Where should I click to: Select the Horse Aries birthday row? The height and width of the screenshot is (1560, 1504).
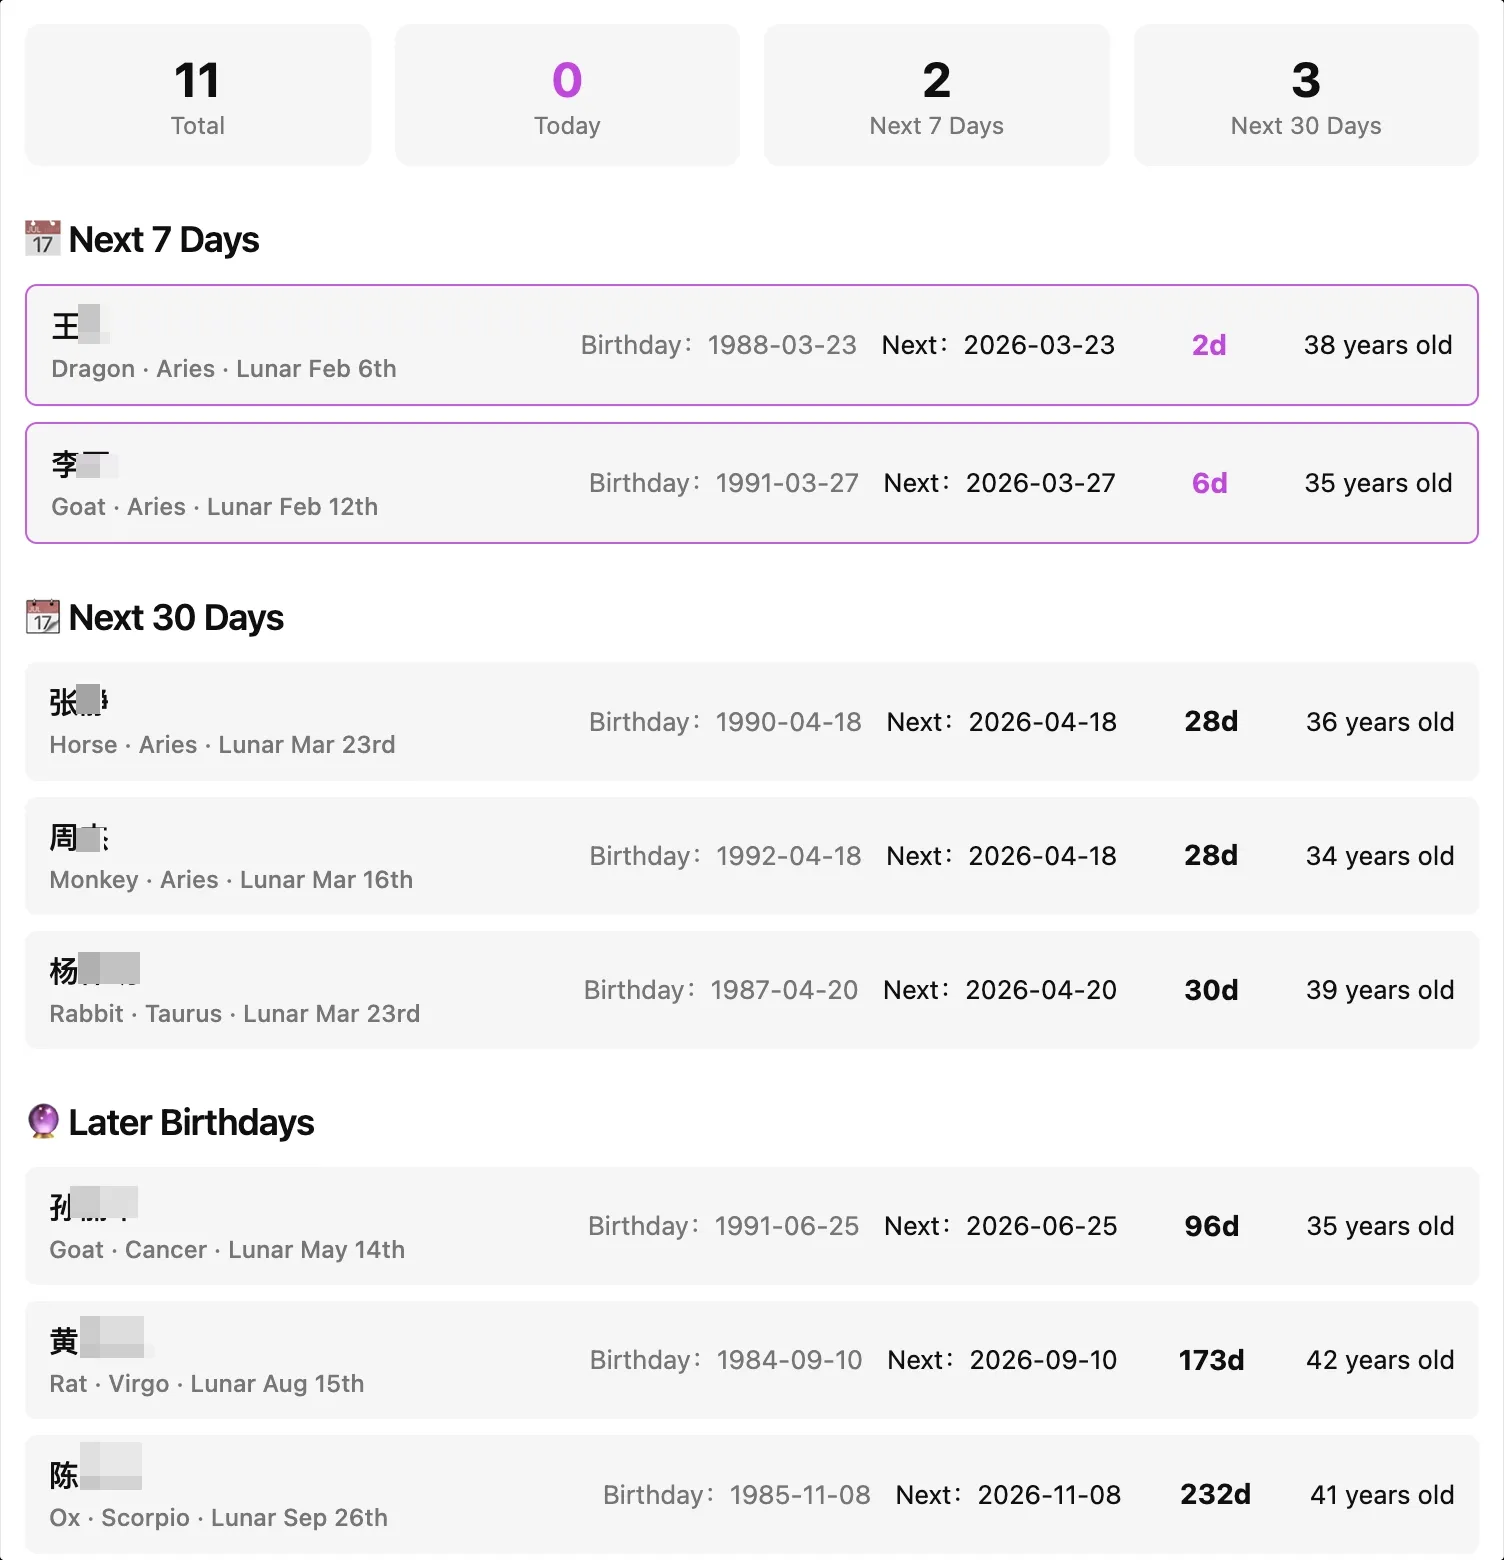tap(752, 721)
